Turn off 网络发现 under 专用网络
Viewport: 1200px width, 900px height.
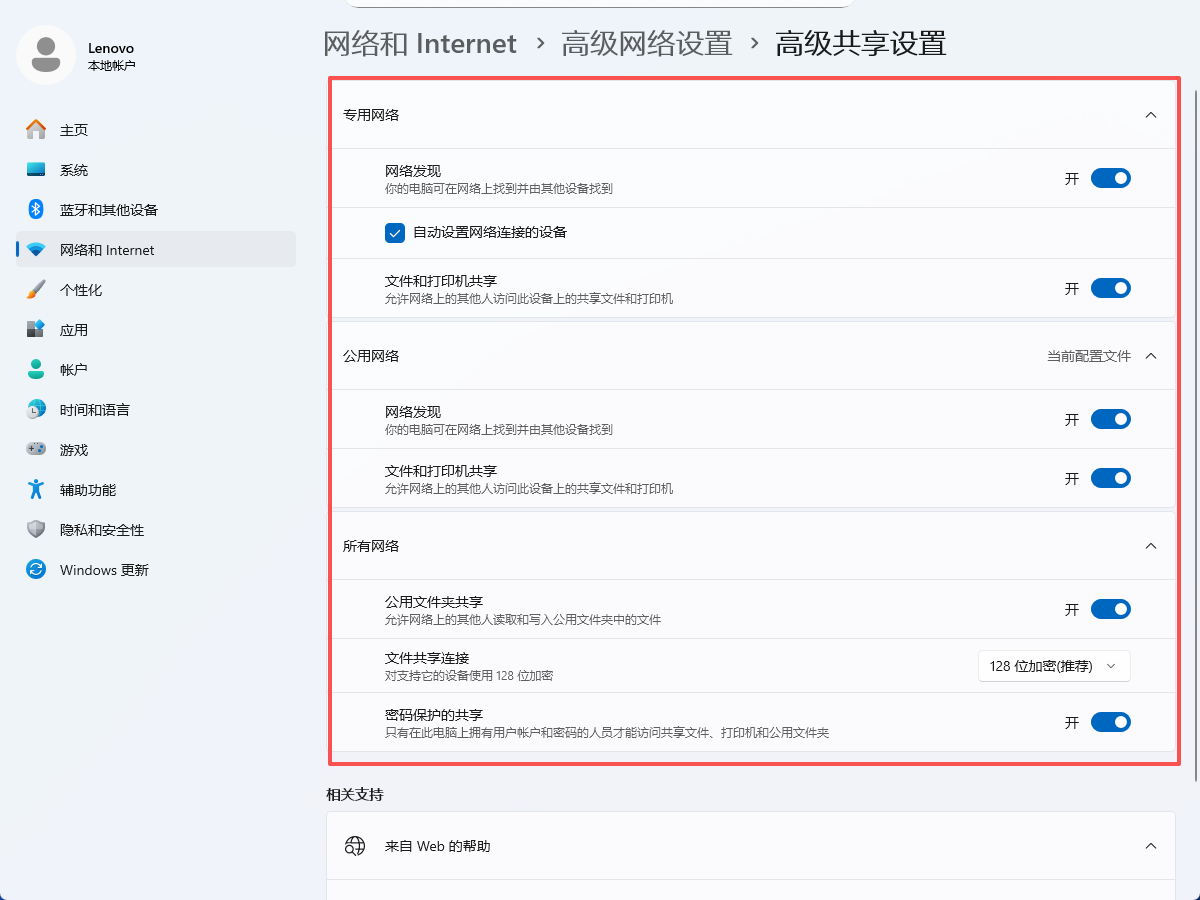[x=1110, y=179]
